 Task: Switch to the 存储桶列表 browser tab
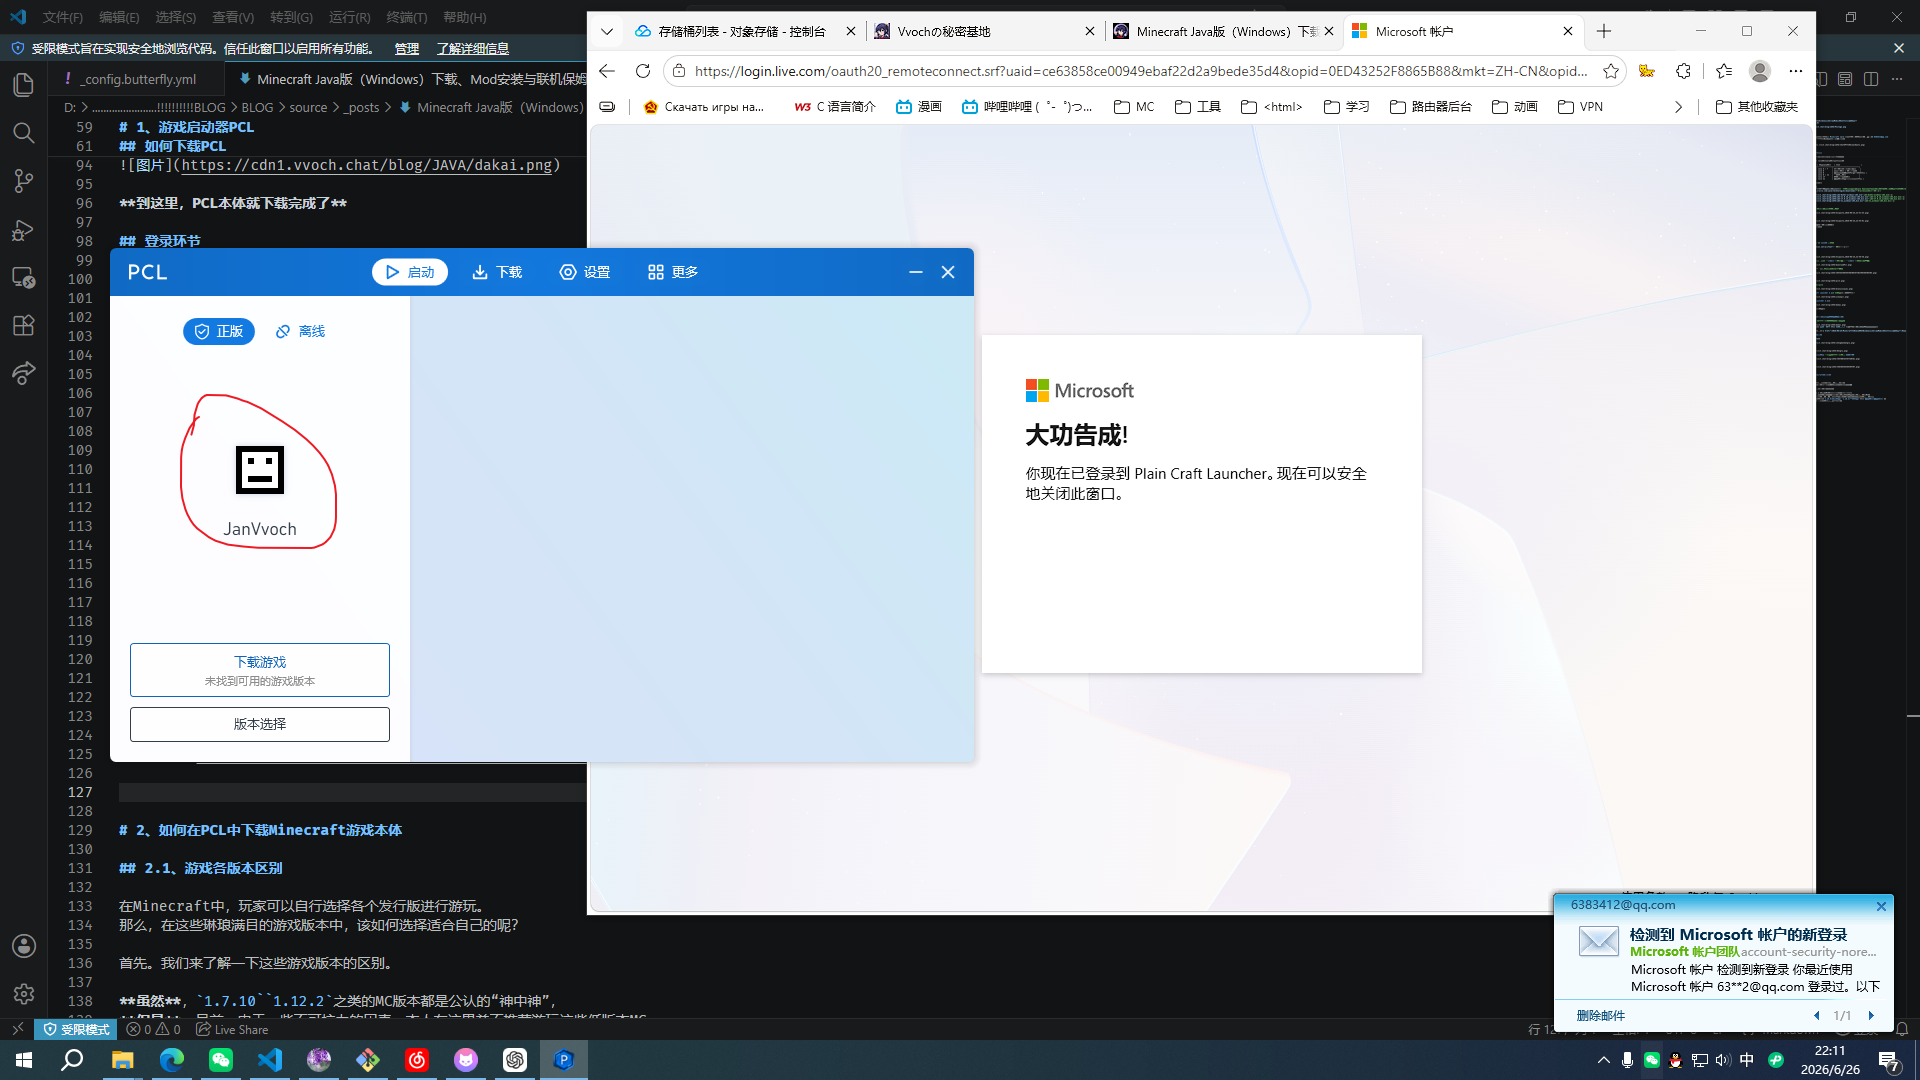point(746,31)
